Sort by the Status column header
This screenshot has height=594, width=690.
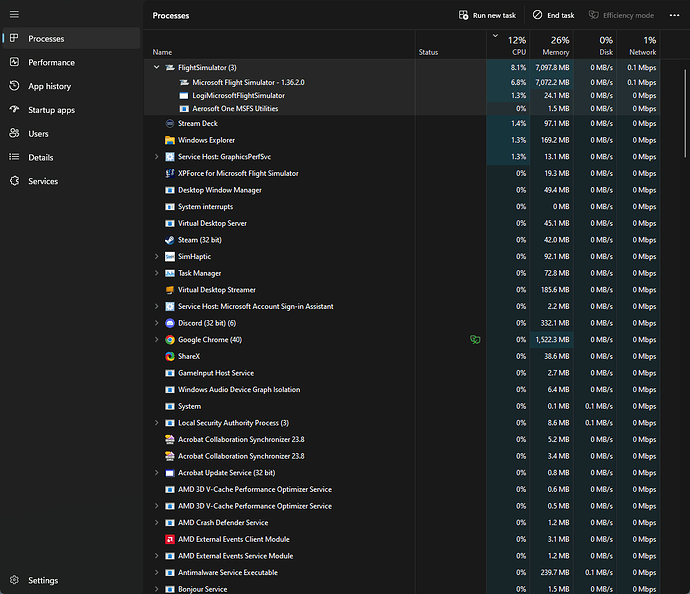[x=451, y=44]
